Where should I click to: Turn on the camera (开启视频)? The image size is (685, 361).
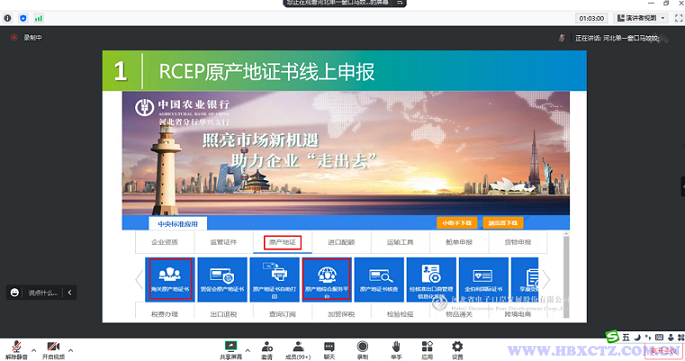click(53, 350)
